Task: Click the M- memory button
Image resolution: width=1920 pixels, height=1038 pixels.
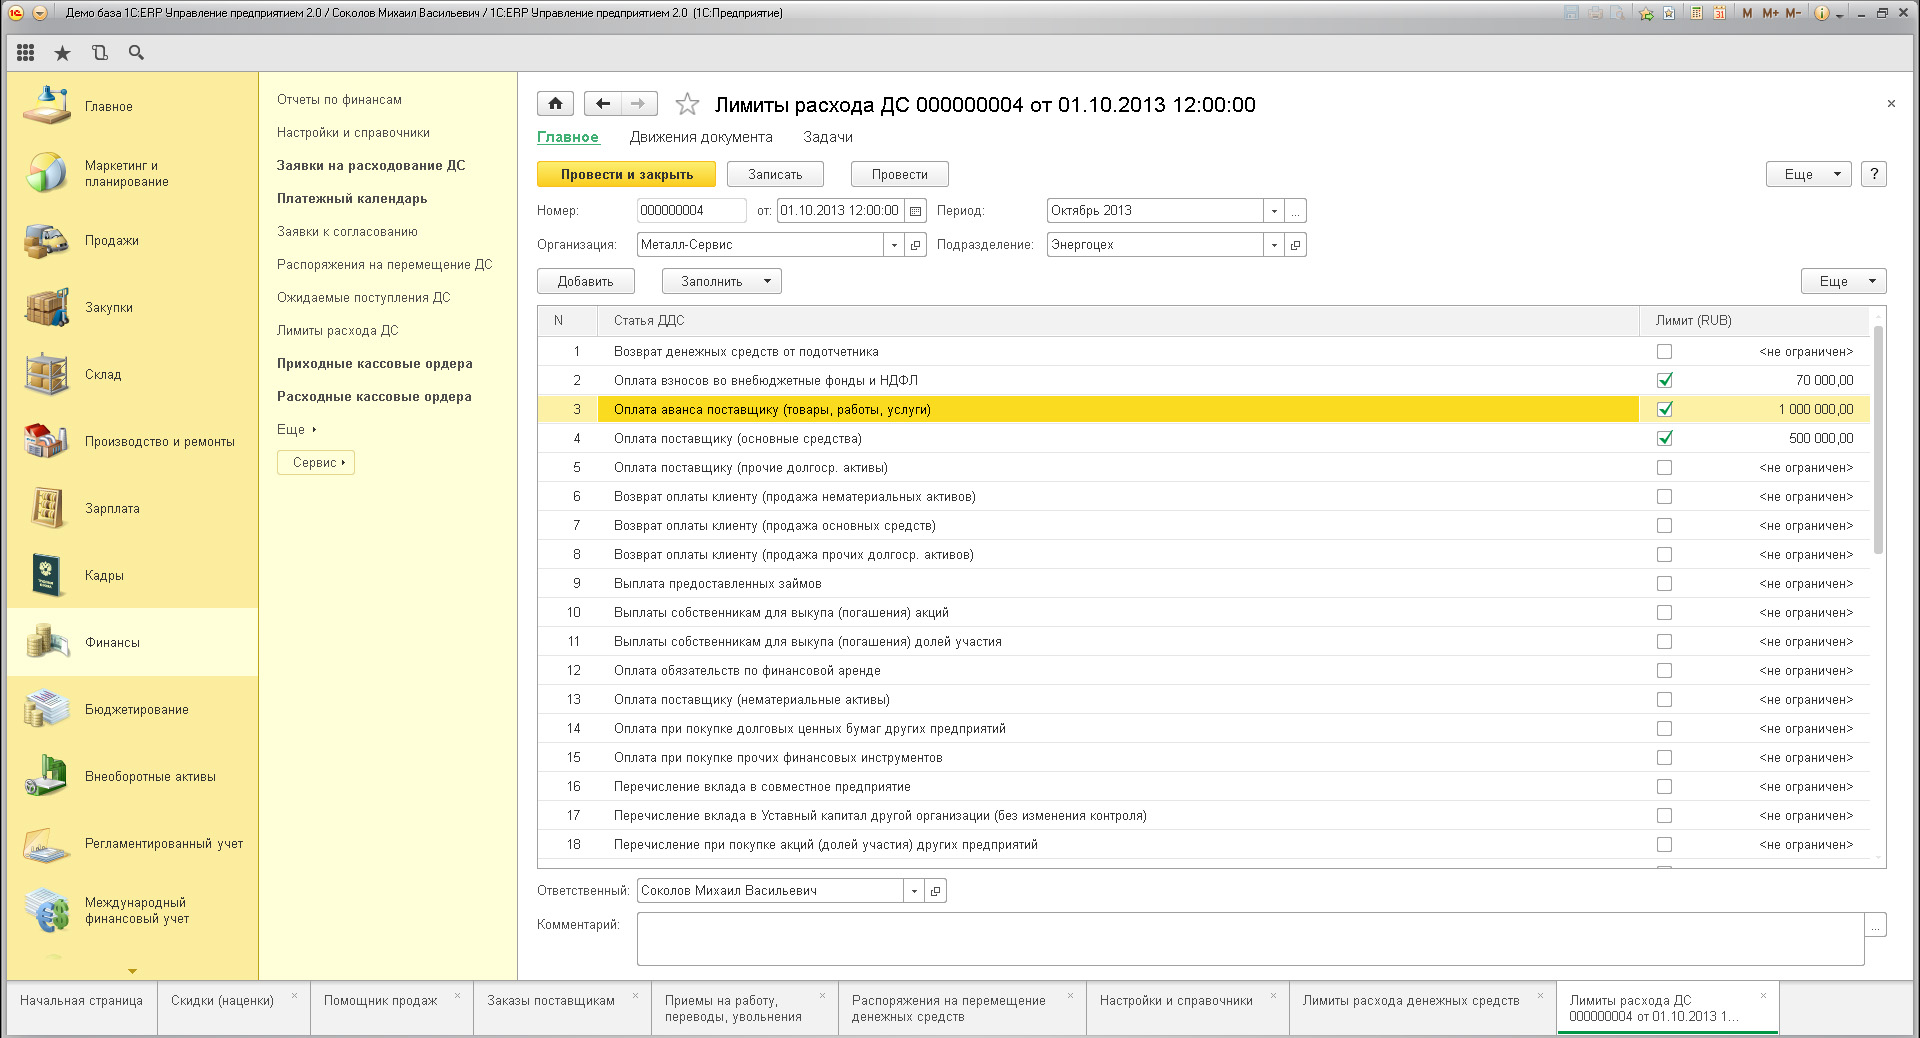Action: coord(1793,13)
